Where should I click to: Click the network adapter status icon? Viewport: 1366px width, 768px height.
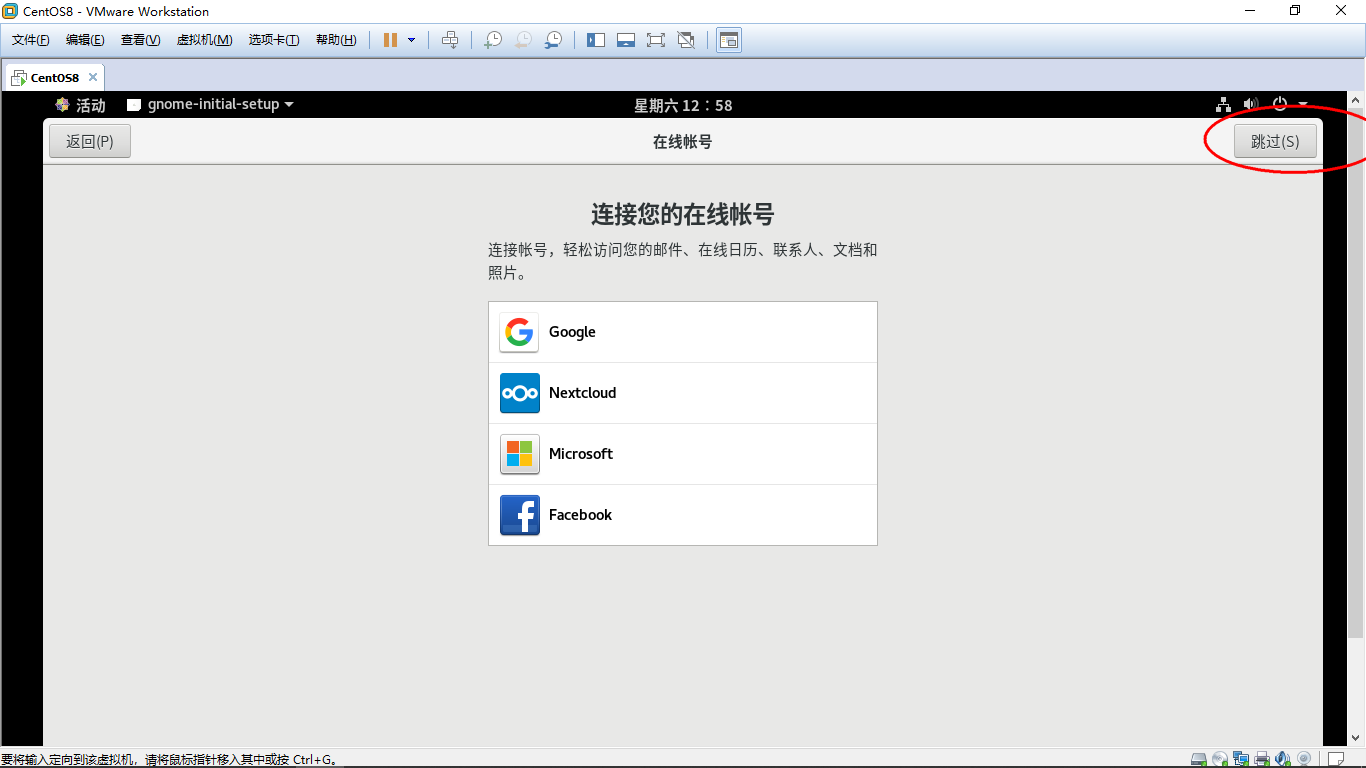(x=1241, y=759)
